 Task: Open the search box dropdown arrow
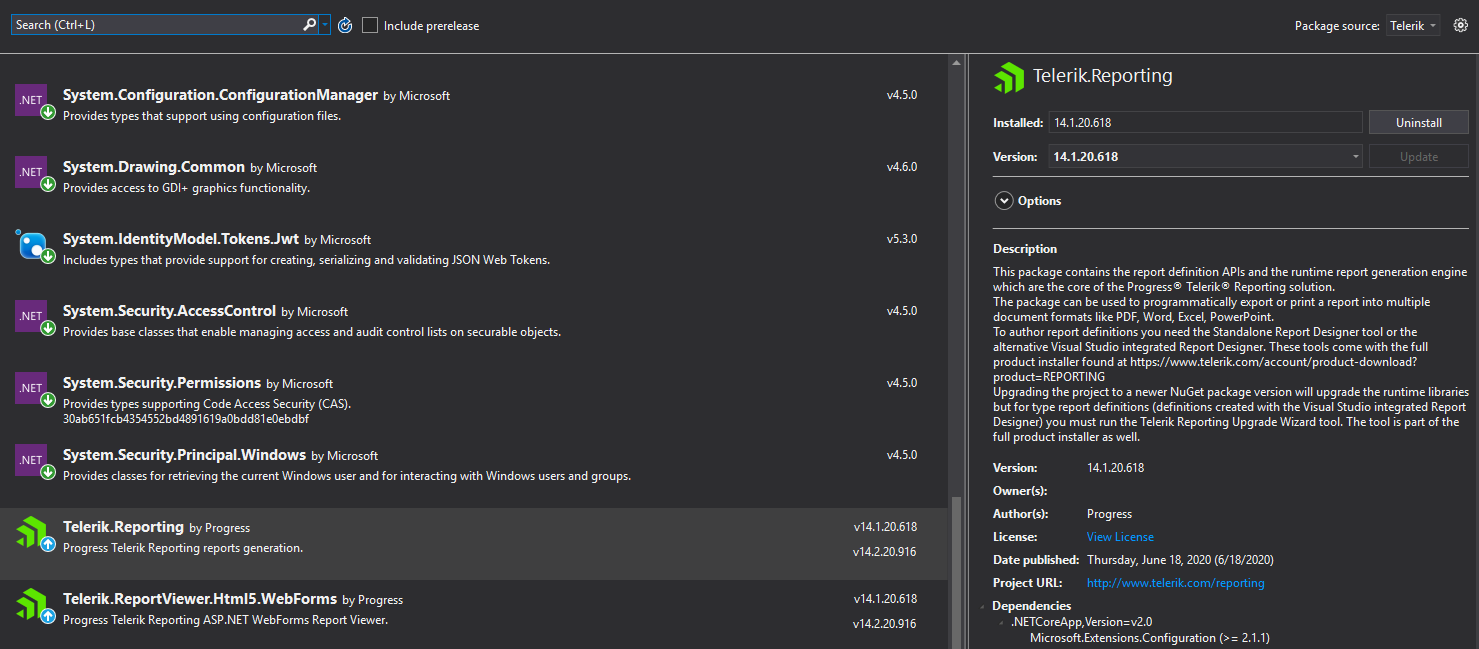pos(324,25)
